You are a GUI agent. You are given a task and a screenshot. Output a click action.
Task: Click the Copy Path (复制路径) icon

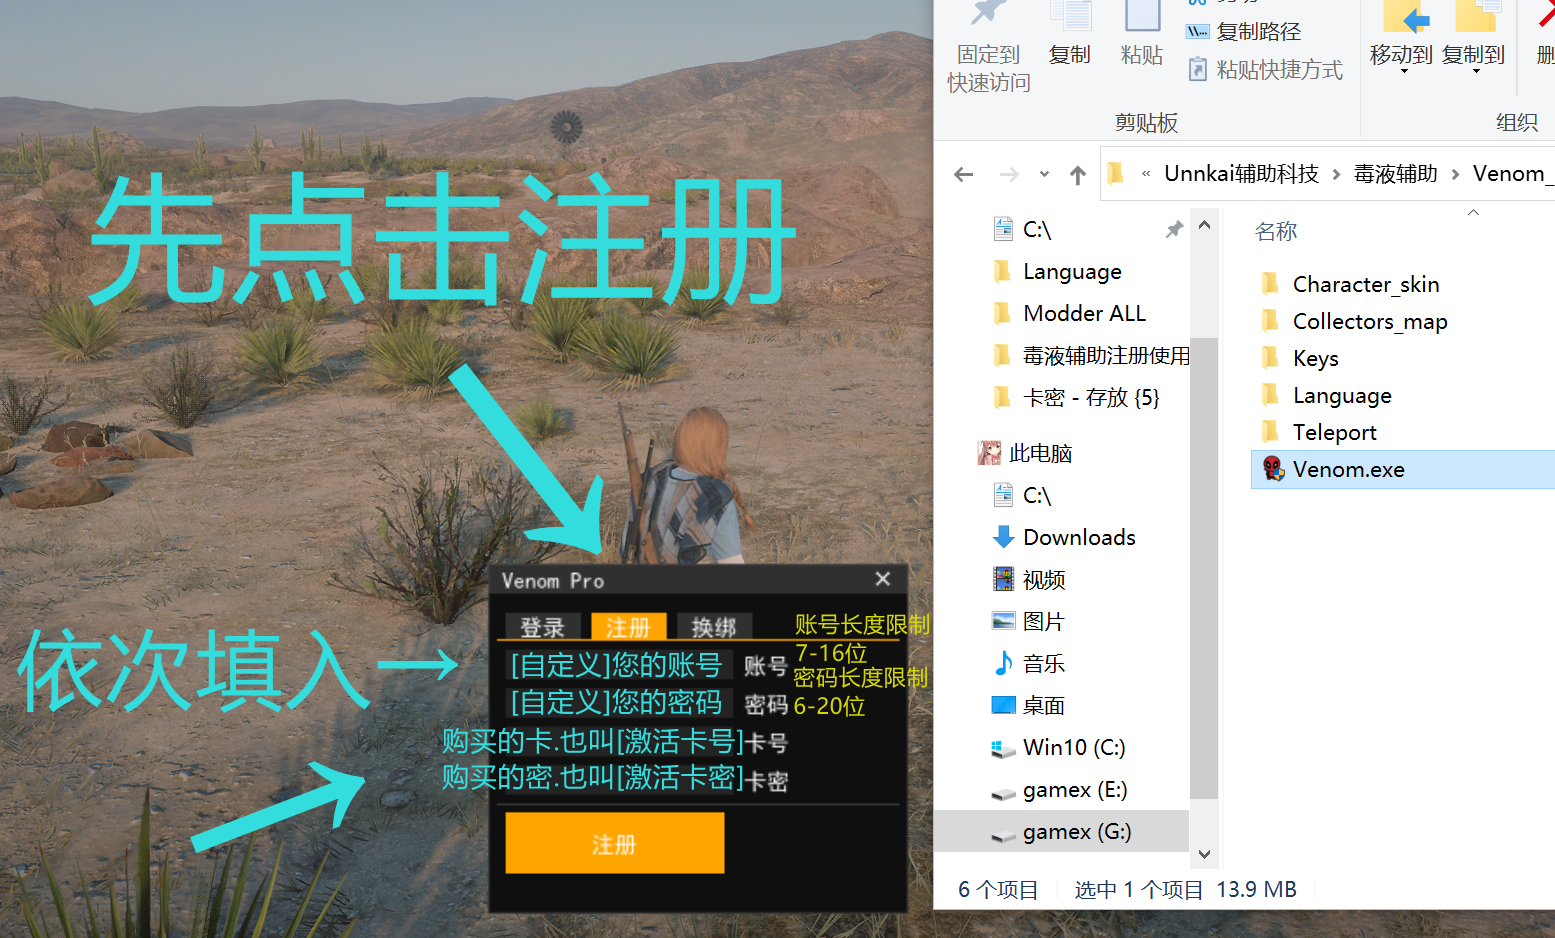click(1197, 32)
